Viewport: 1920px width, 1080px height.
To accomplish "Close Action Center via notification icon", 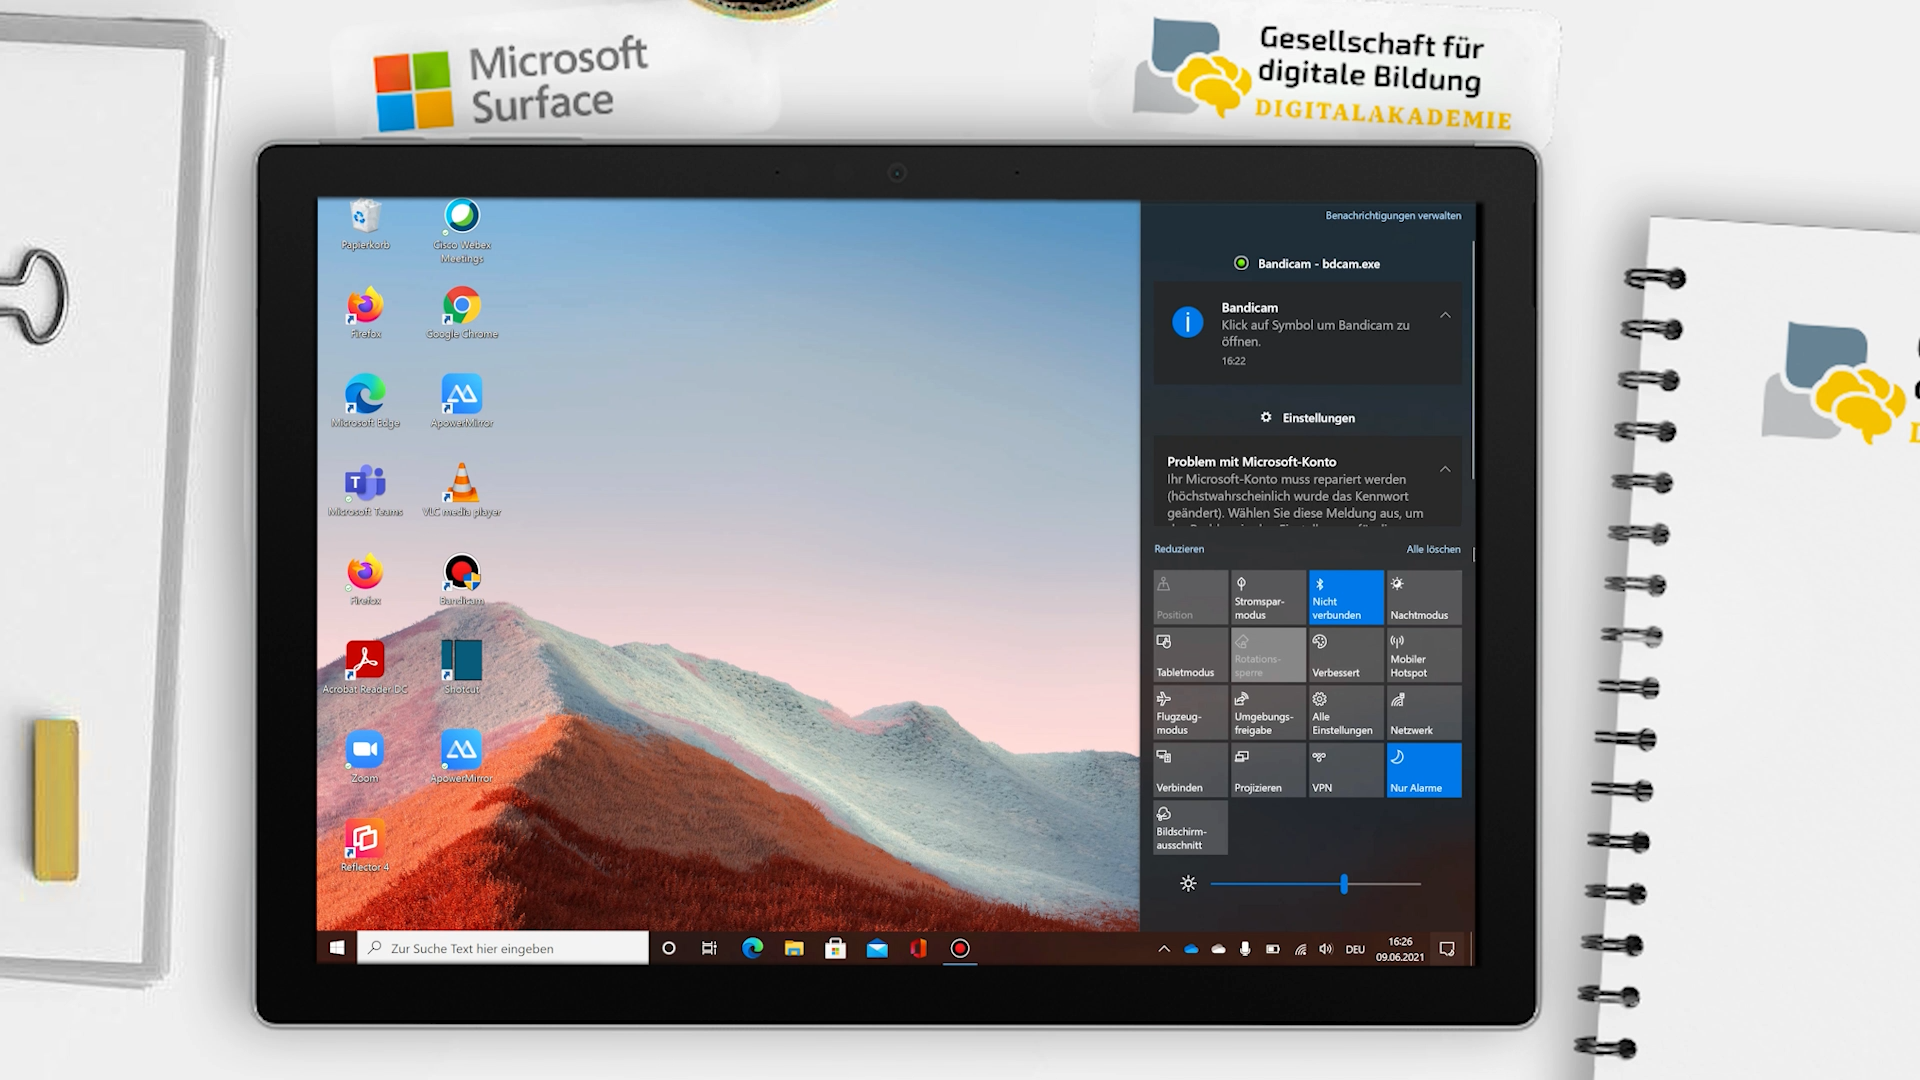I will coord(1447,949).
